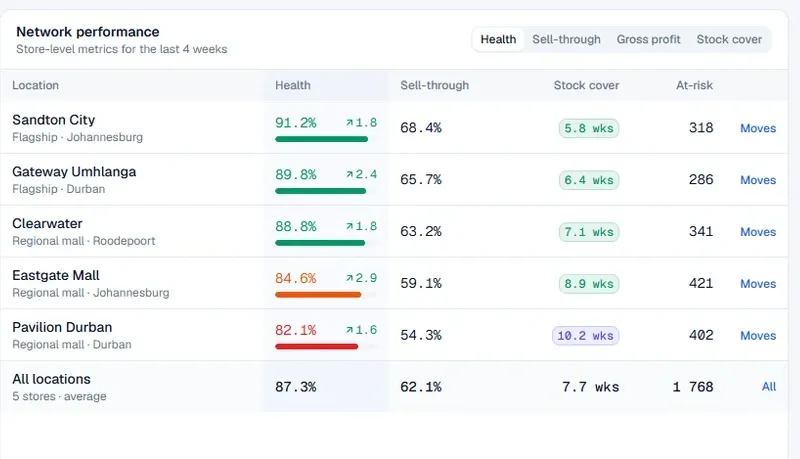
Task: Click the 91.2% health value
Action: point(295,123)
